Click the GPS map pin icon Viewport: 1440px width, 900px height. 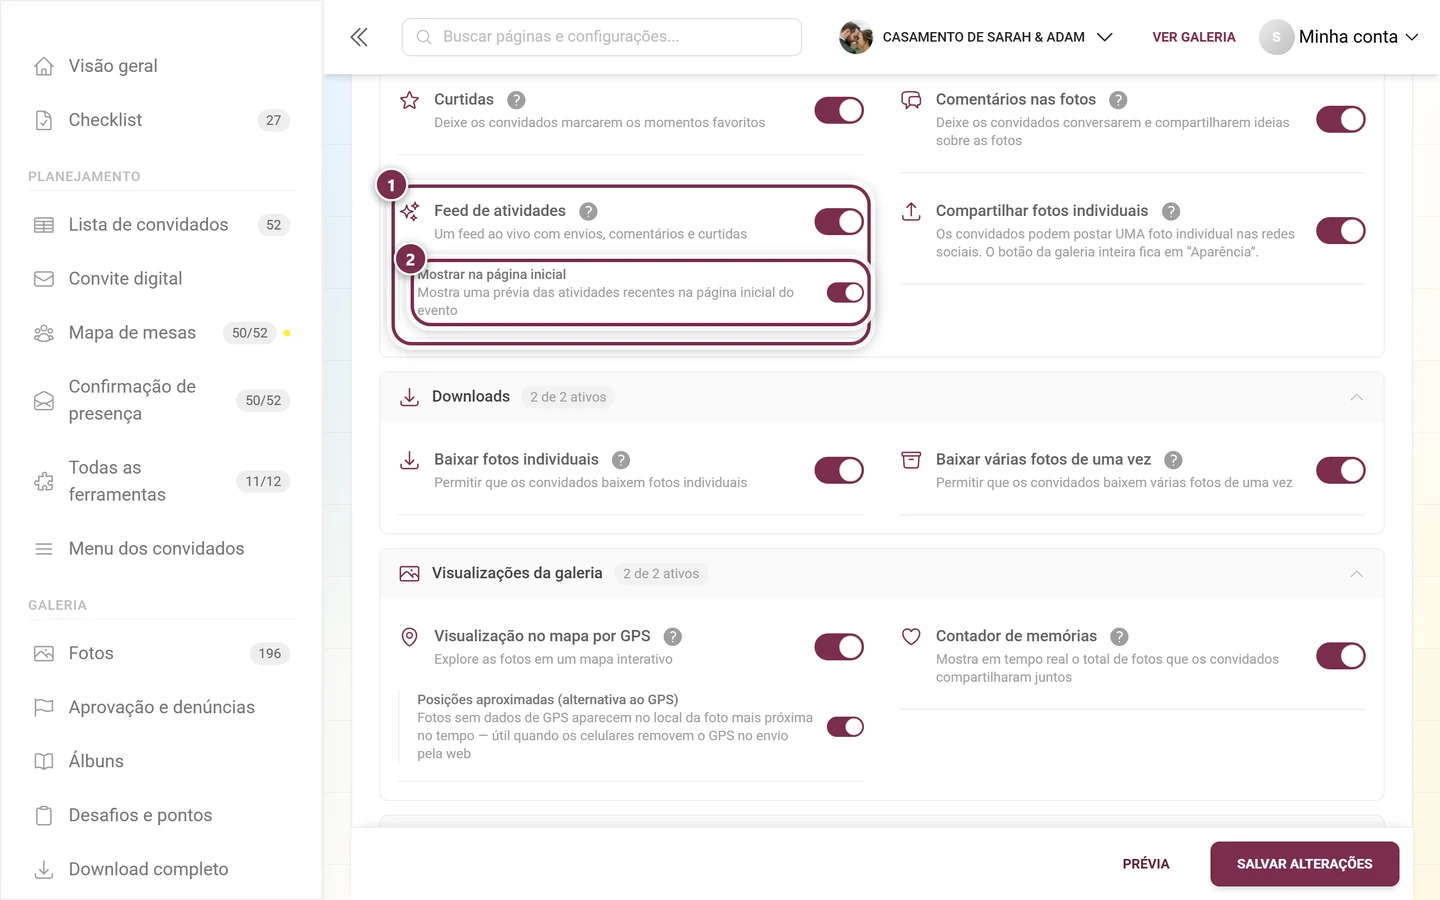(409, 636)
